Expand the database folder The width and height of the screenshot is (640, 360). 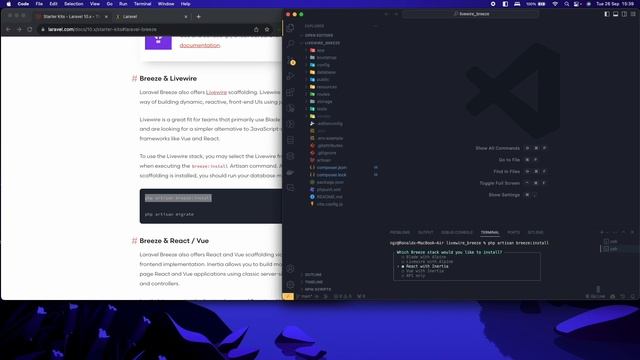326,72
